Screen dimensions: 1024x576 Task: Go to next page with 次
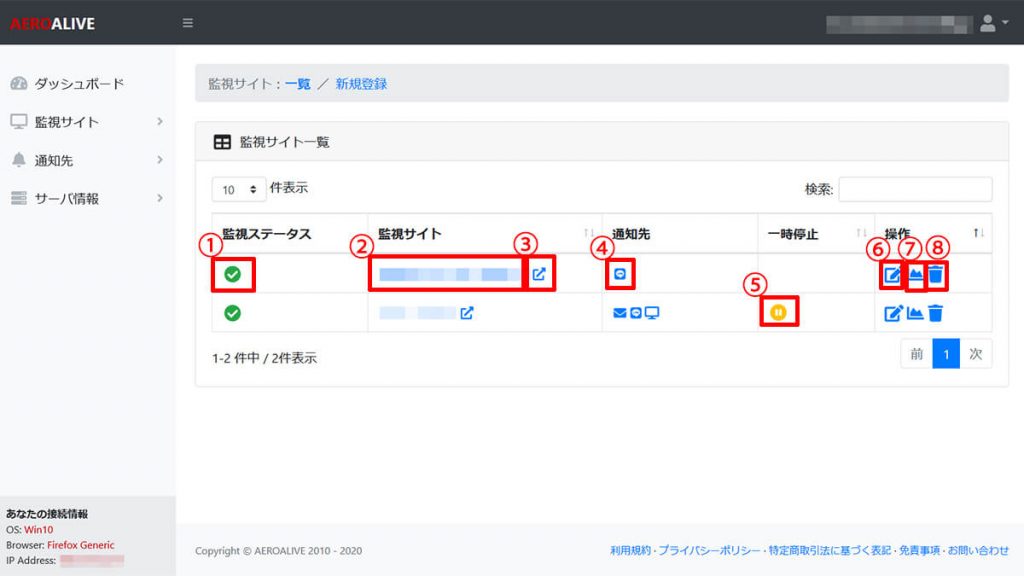click(x=976, y=354)
